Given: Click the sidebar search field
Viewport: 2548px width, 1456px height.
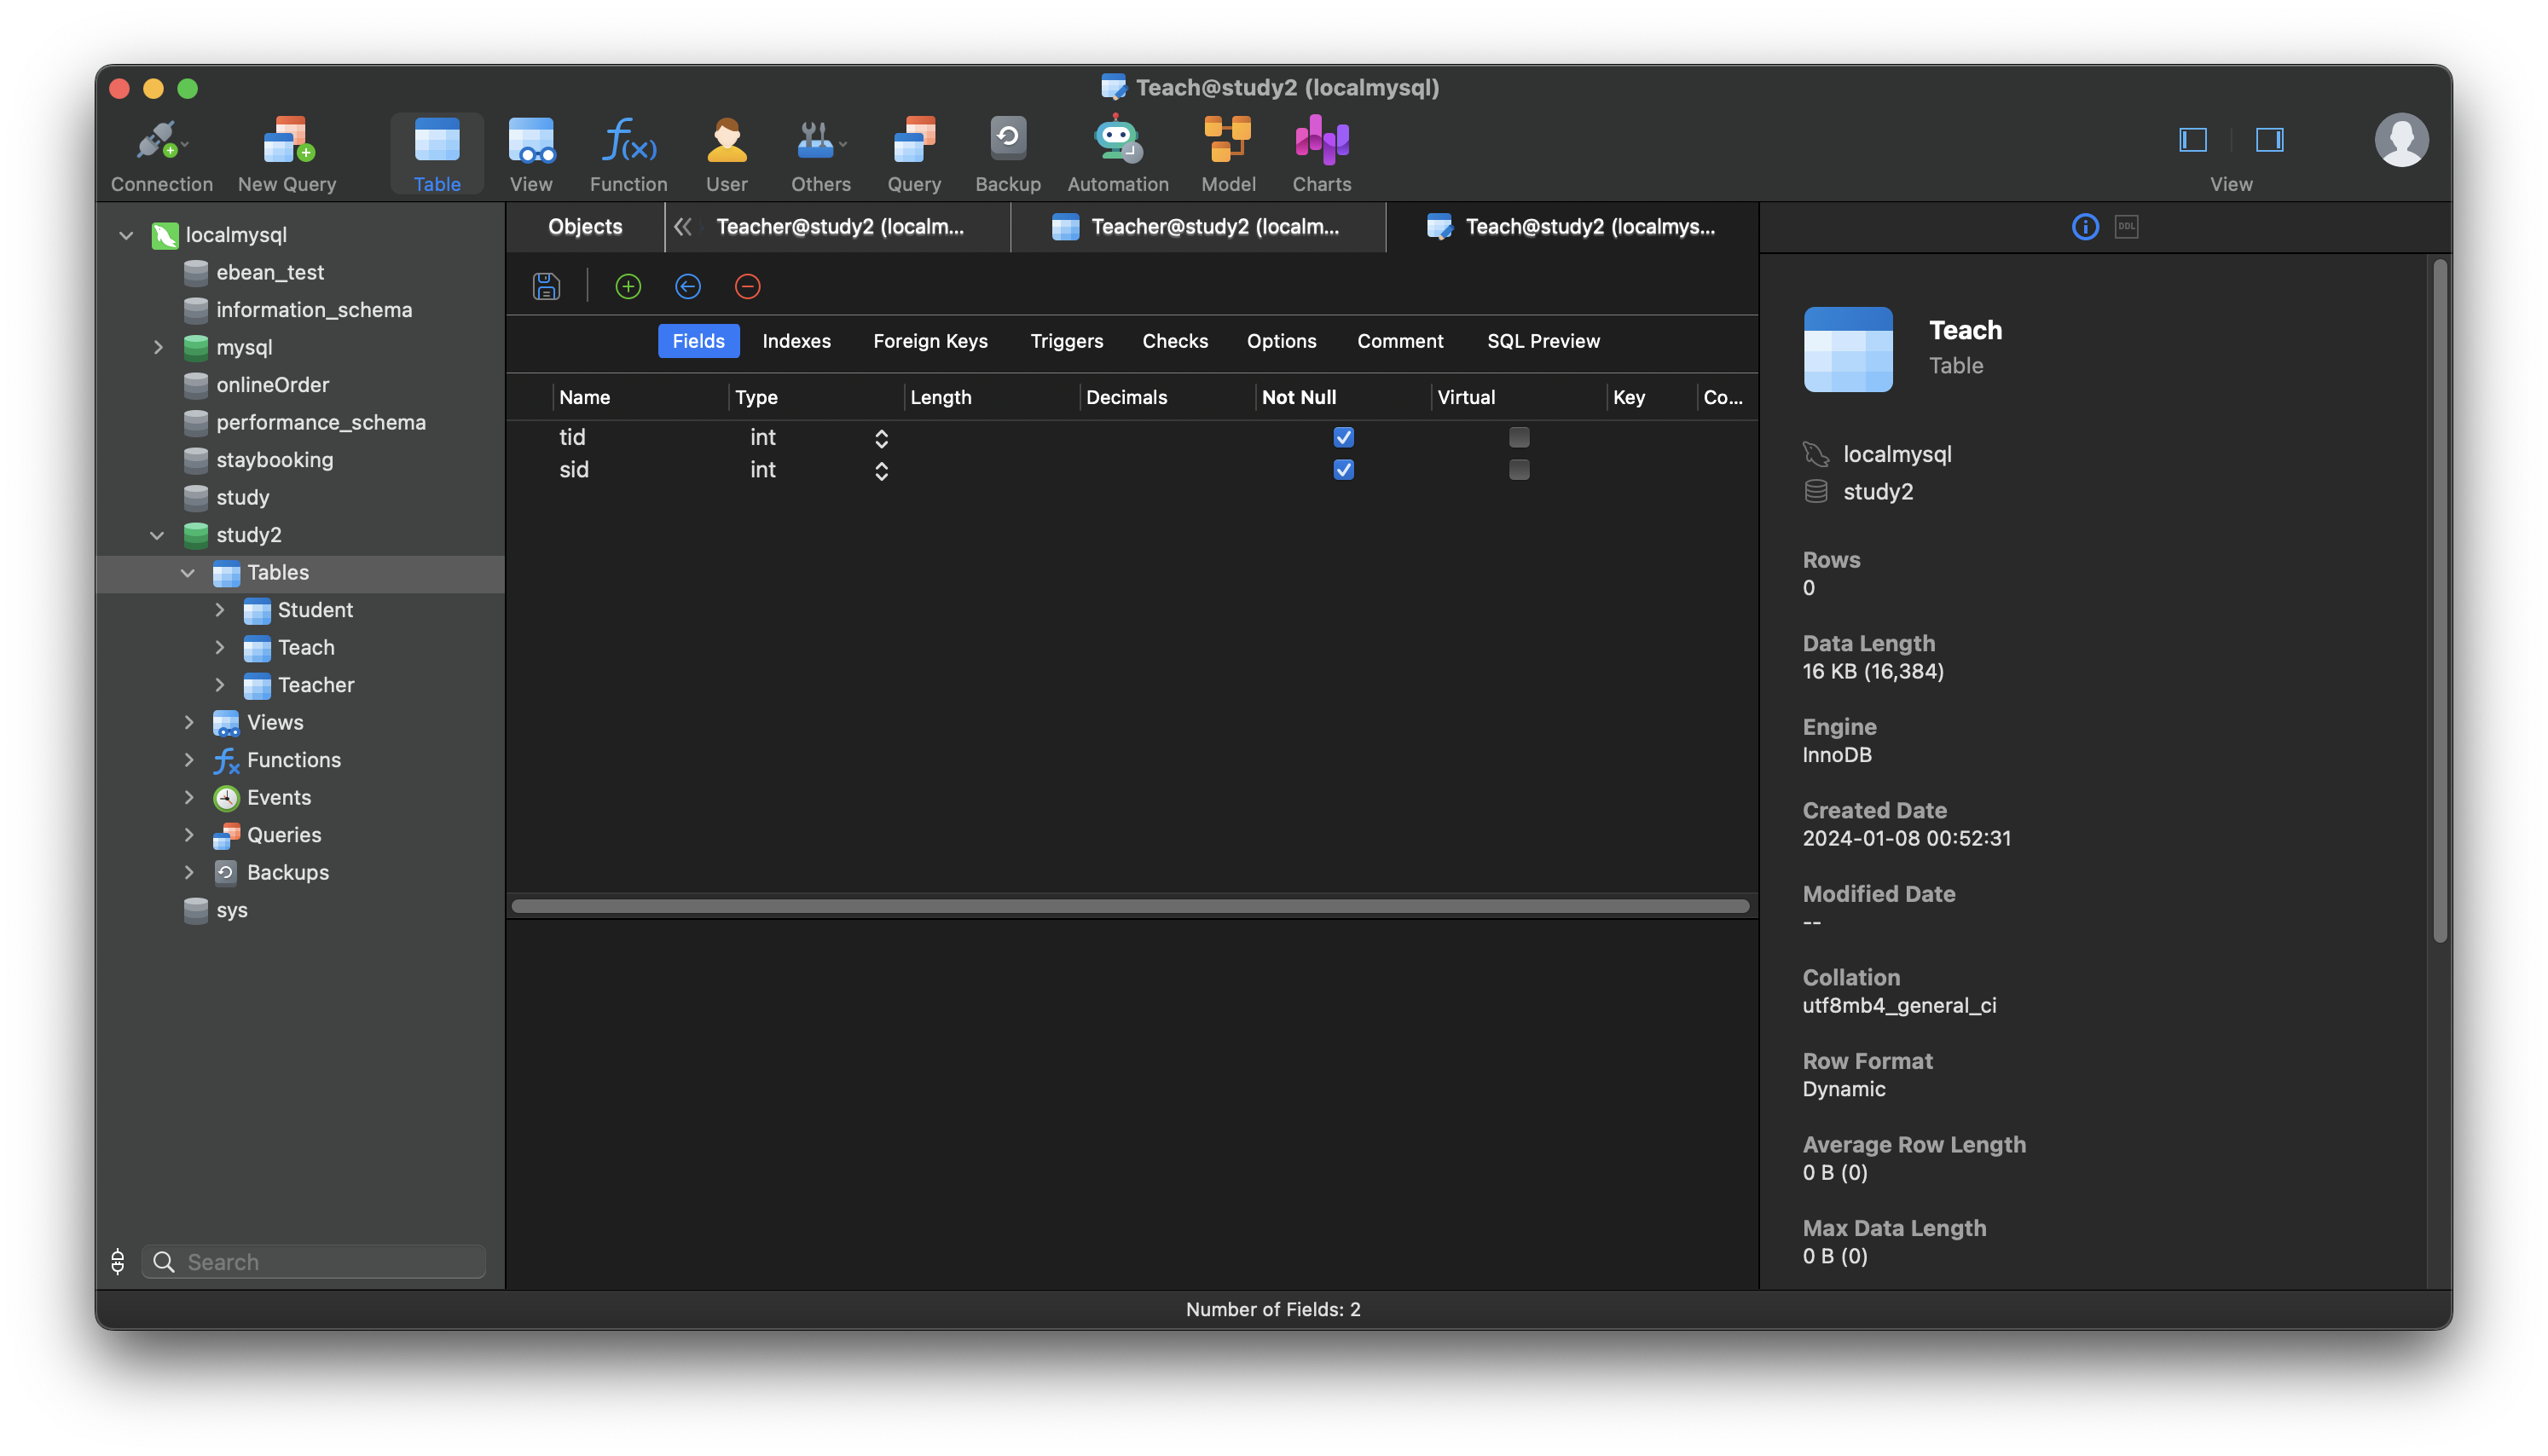Looking at the screenshot, I should [313, 1261].
